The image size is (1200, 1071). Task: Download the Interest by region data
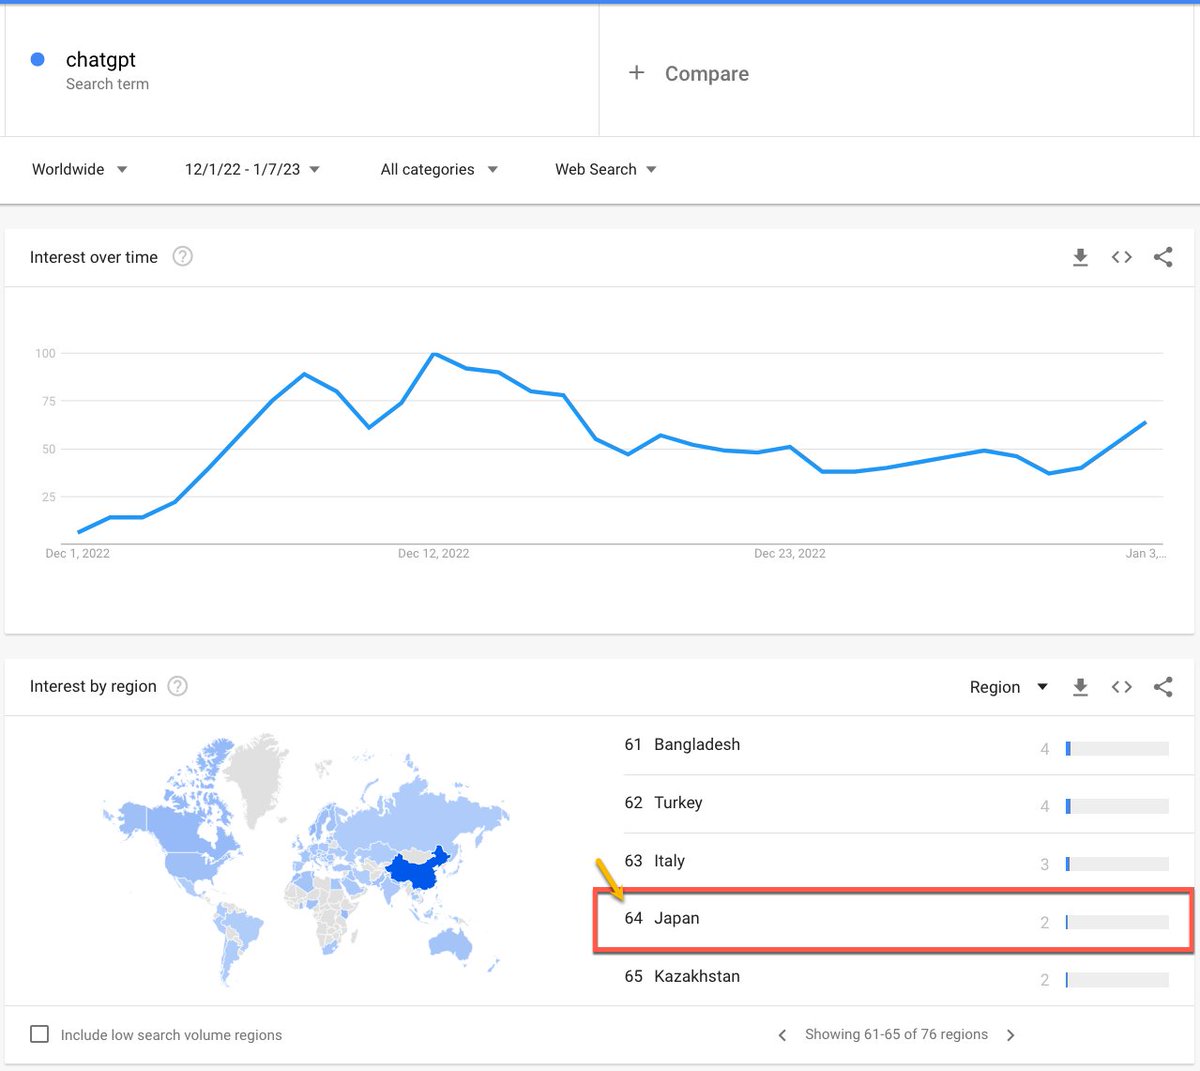1080,687
